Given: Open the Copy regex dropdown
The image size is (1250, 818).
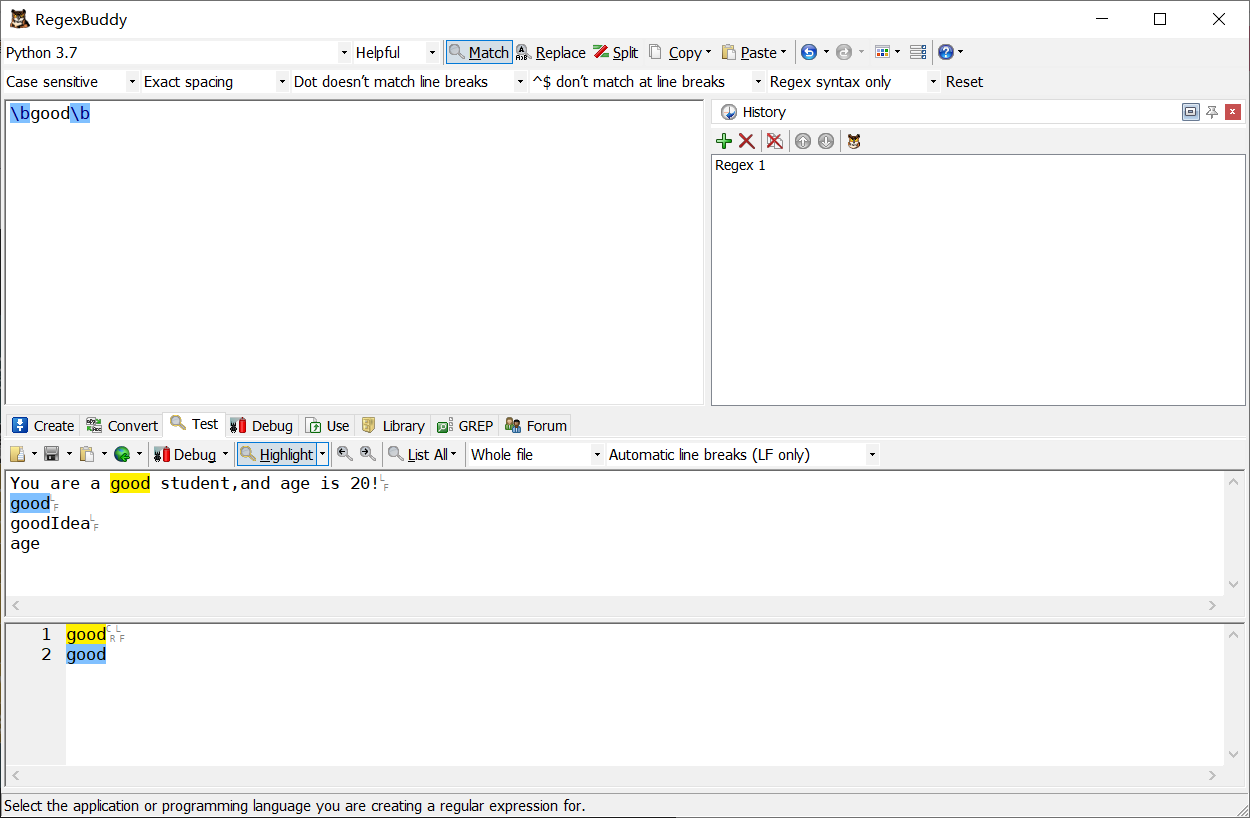Looking at the screenshot, I should (x=680, y=52).
